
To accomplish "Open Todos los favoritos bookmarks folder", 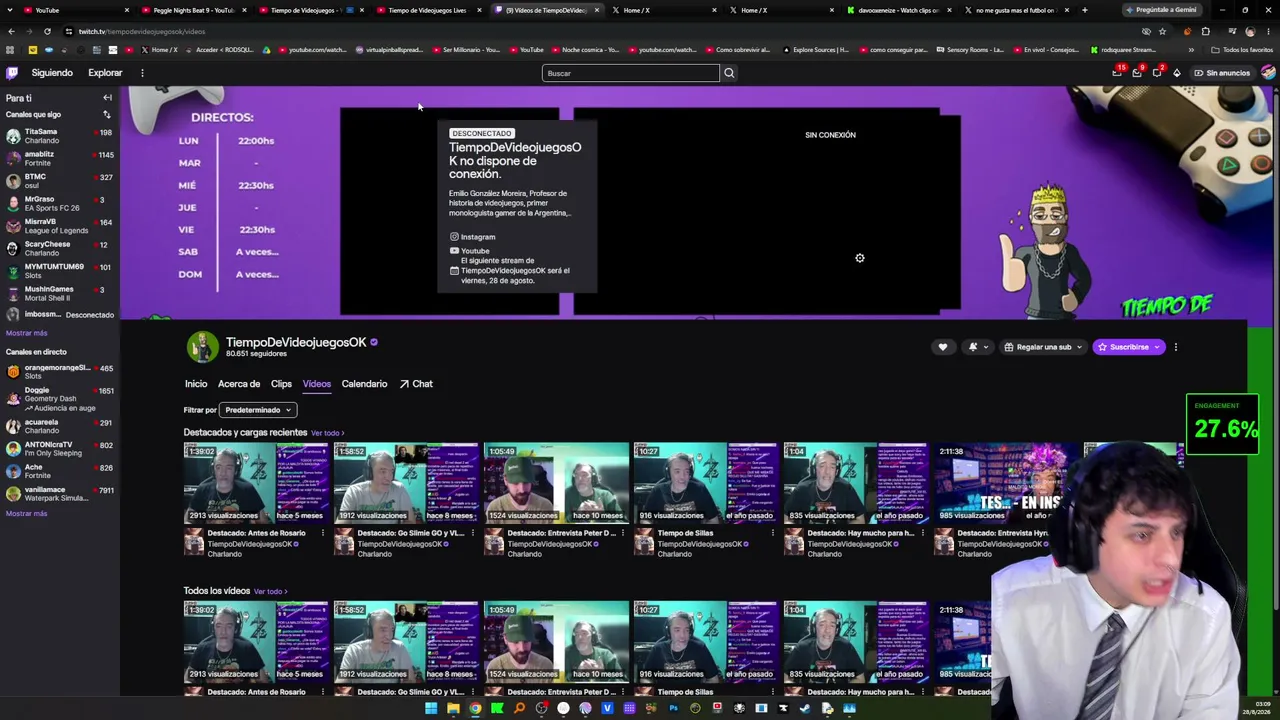I will click(x=1244, y=50).
